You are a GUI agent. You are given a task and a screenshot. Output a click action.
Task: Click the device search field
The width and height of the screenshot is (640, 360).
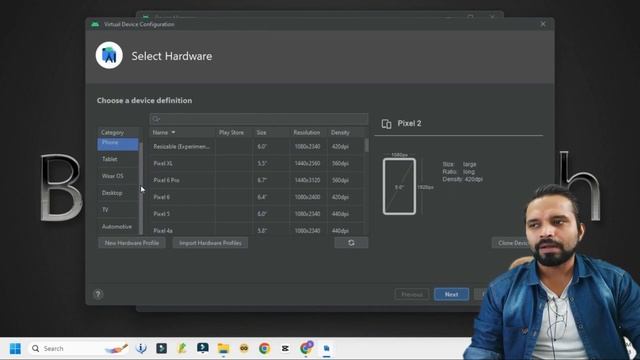[259, 119]
